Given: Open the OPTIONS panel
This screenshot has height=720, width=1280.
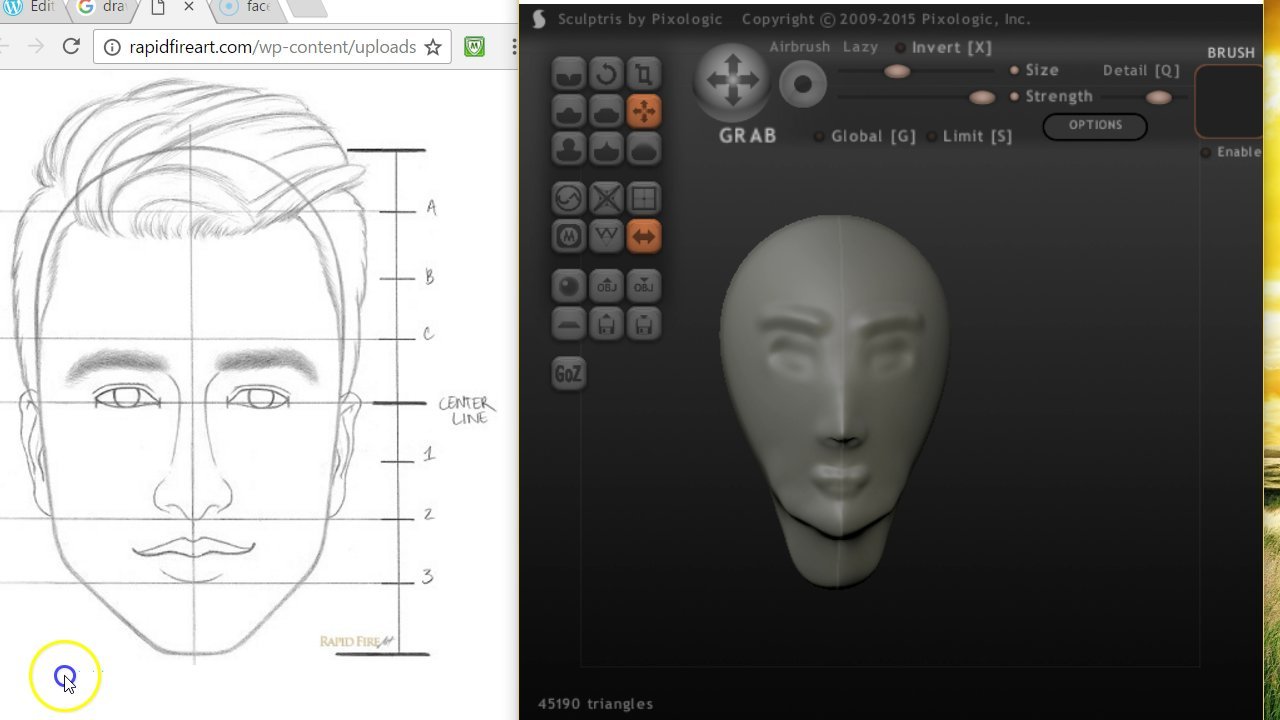Looking at the screenshot, I should click(x=1095, y=126).
